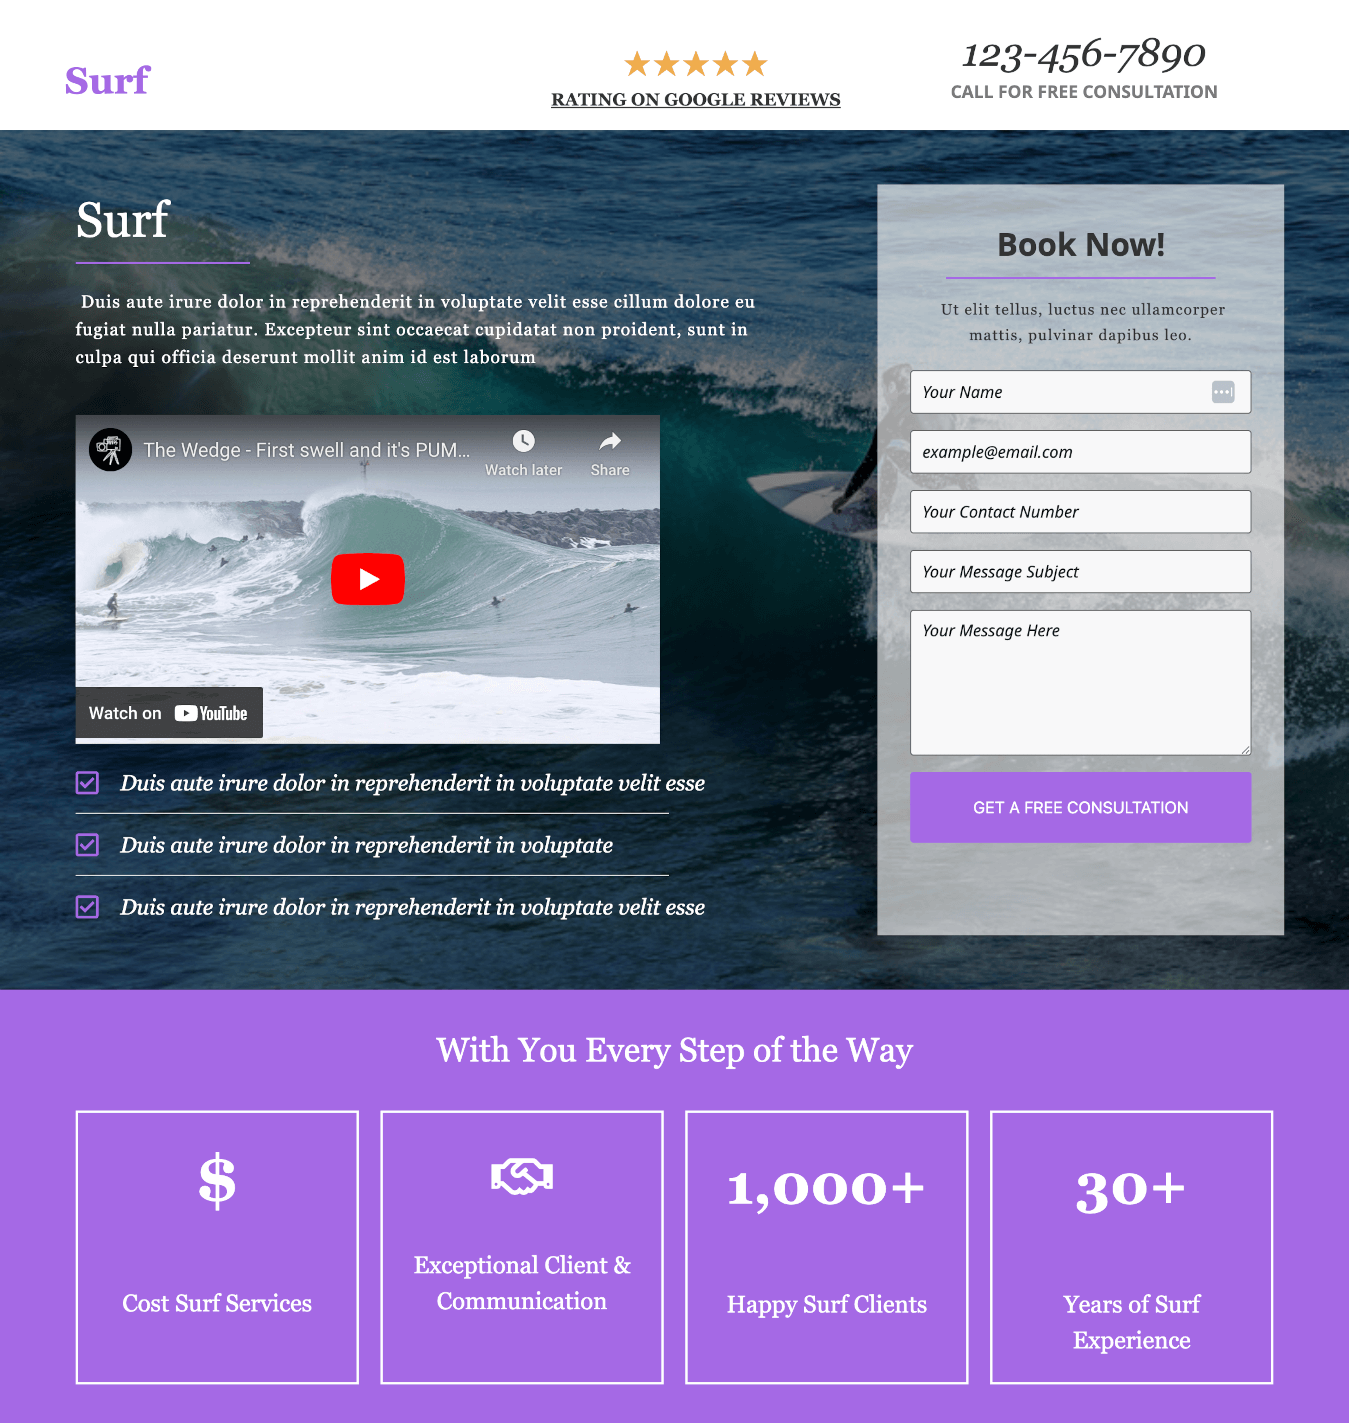Open the YouTube channel avatar icon
This screenshot has width=1349, height=1423.
(110, 450)
